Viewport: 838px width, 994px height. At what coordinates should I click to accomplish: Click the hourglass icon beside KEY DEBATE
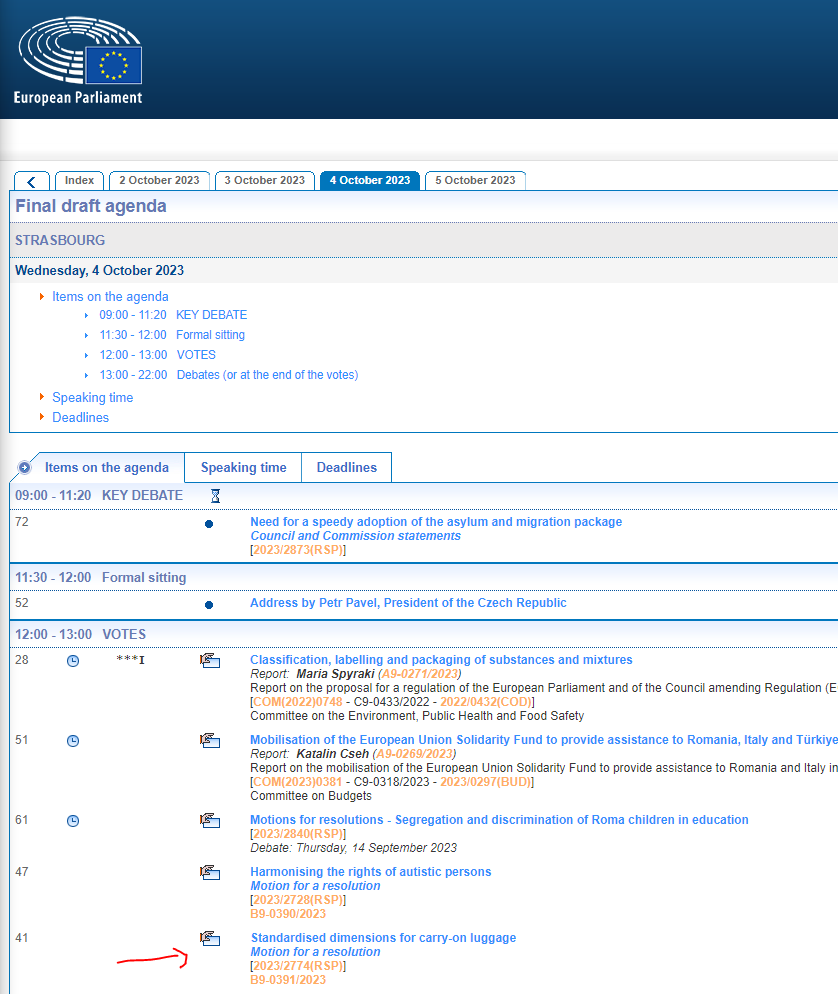215,496
